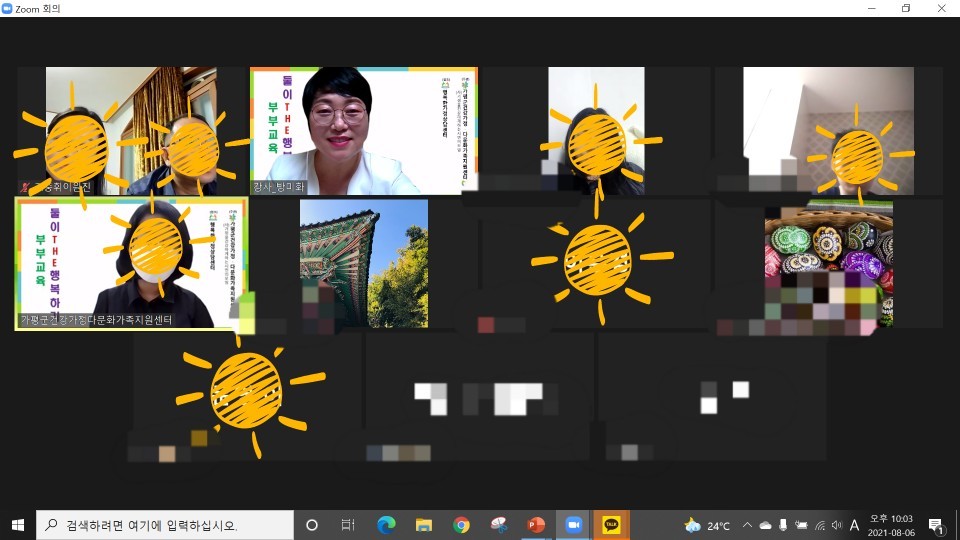The width and height of the screenshot is (960, 540).
Task: Open the volume control speaker icon
Action: pyautogui.click(x=836, y=526)
